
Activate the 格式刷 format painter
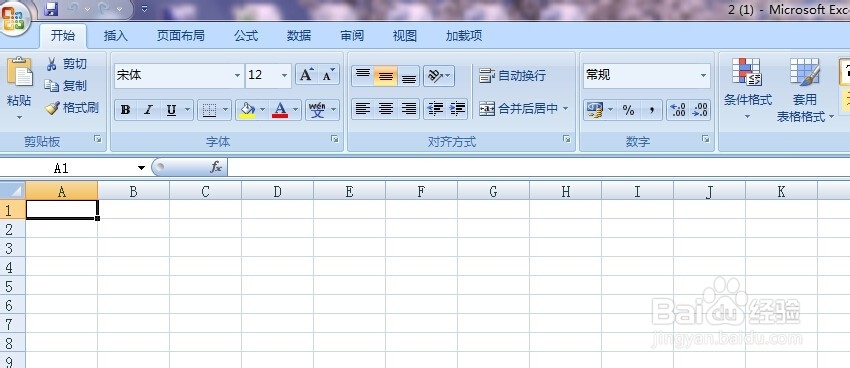click(x=72, y=108)
